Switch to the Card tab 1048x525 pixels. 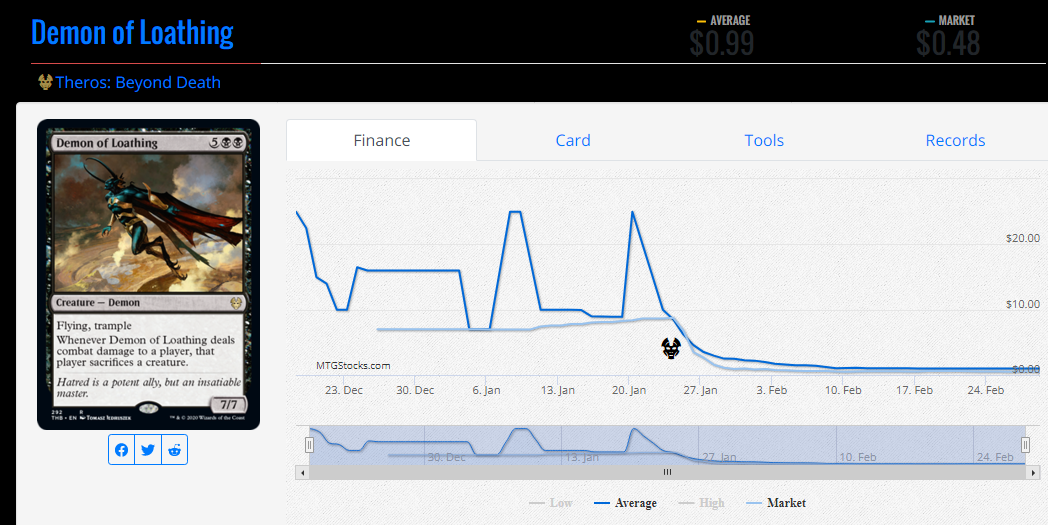[573, 140]
